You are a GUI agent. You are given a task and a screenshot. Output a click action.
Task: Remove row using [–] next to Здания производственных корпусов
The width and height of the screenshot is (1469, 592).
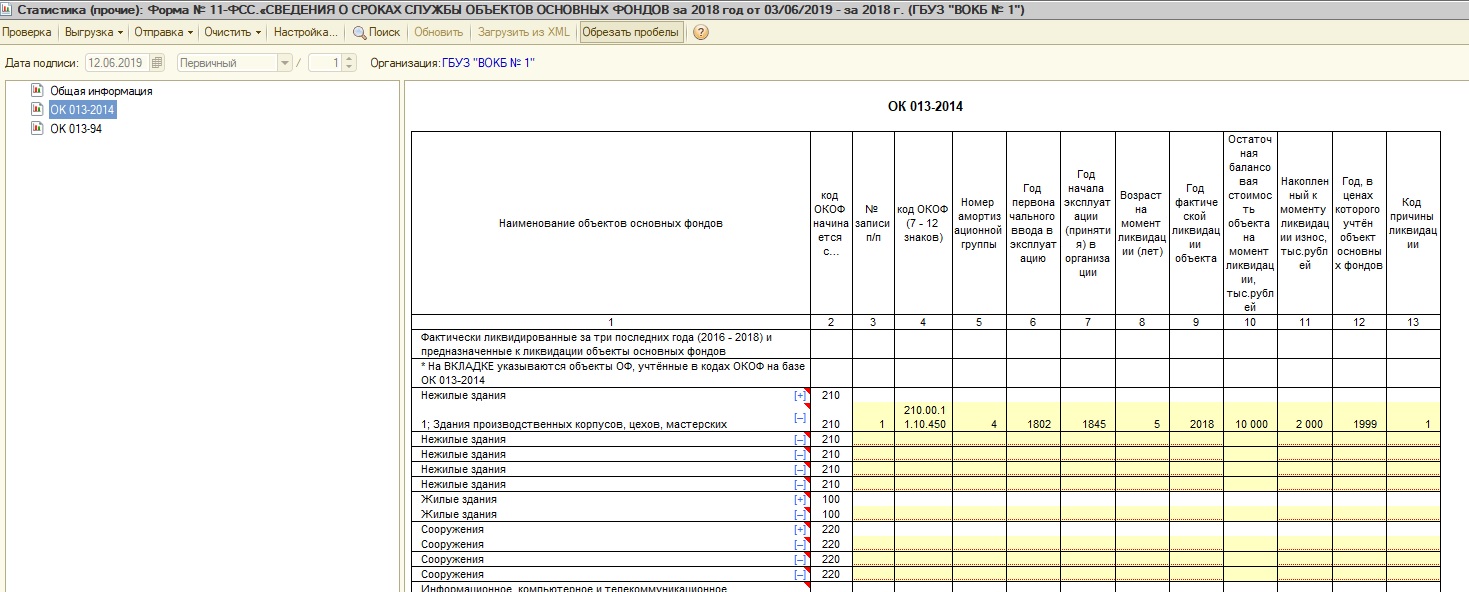(799, 418)
